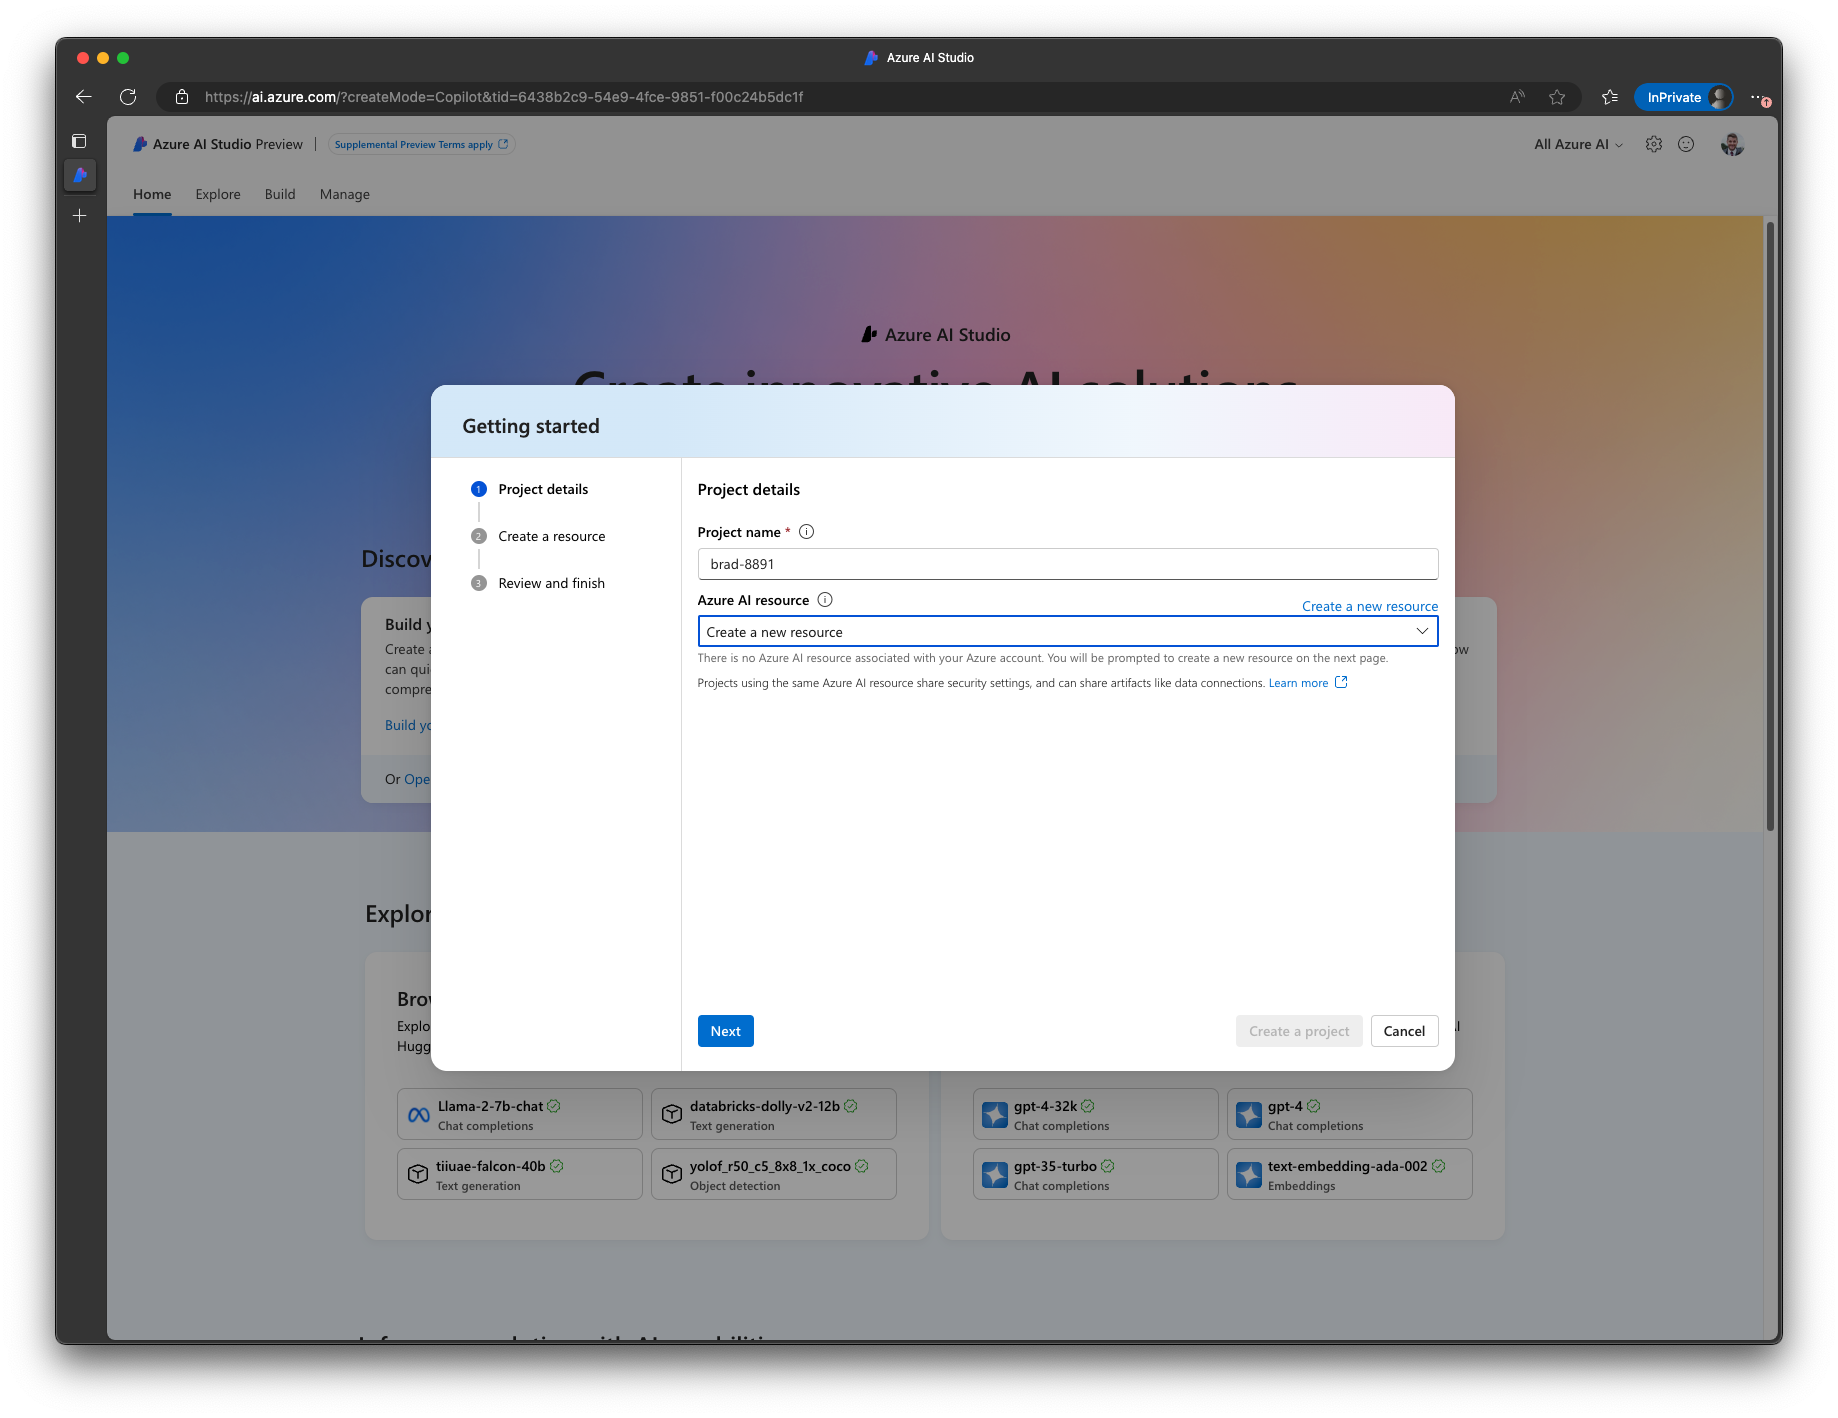Image resolution: width=1838 pixels, height=1418 pixels.
Task: Open a new tab with plus icon
Action: coord(80,215)
